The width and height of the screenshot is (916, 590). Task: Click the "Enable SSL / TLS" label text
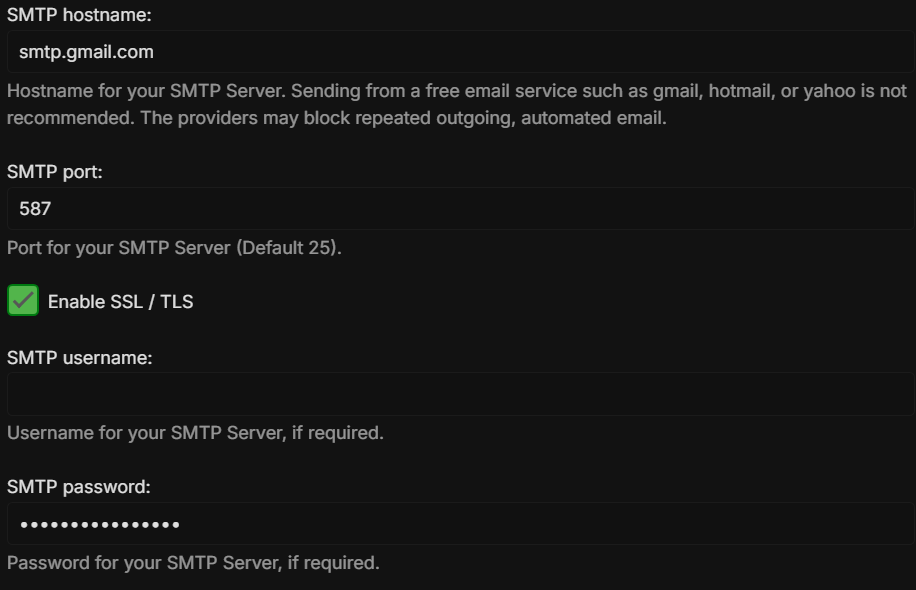[x=120, y=302]
